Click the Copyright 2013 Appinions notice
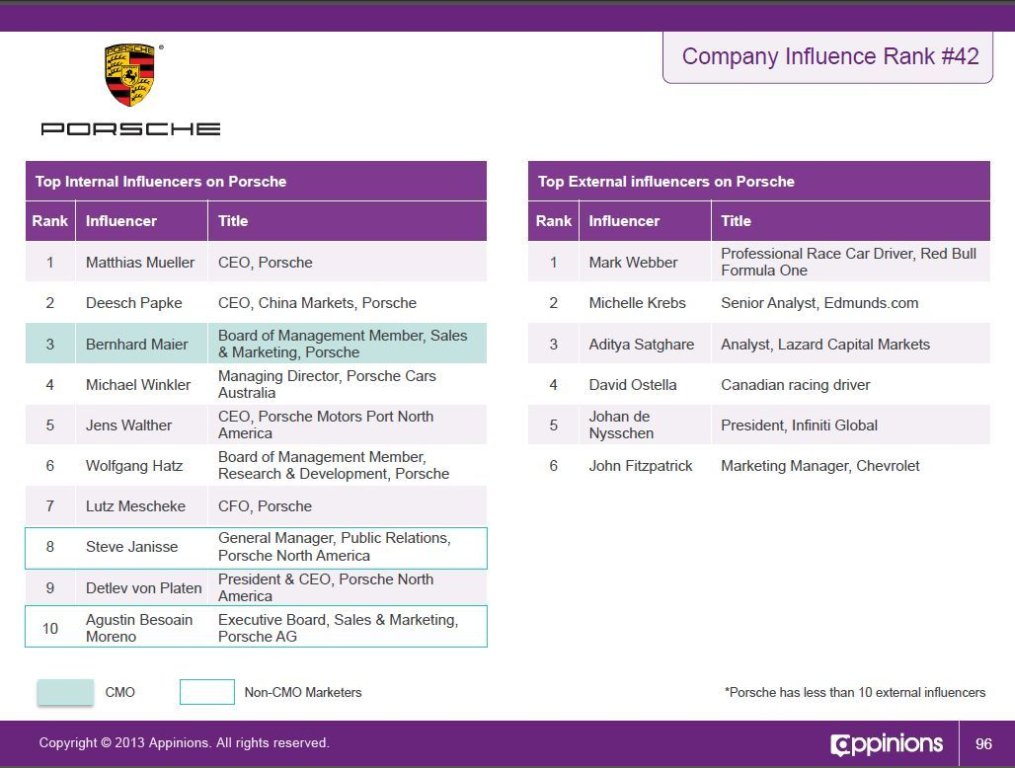 pyautogui.click(x=184, y=743)
